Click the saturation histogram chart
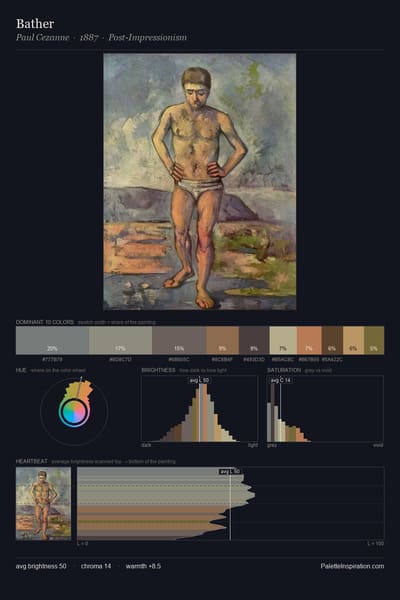This screenshot has width=400, height=600. click(325, 409)
